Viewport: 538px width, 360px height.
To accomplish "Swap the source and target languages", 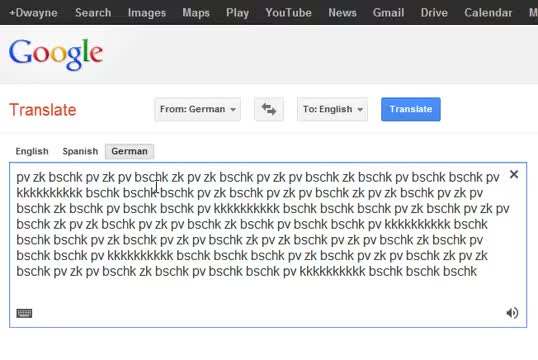I will 269,109.
